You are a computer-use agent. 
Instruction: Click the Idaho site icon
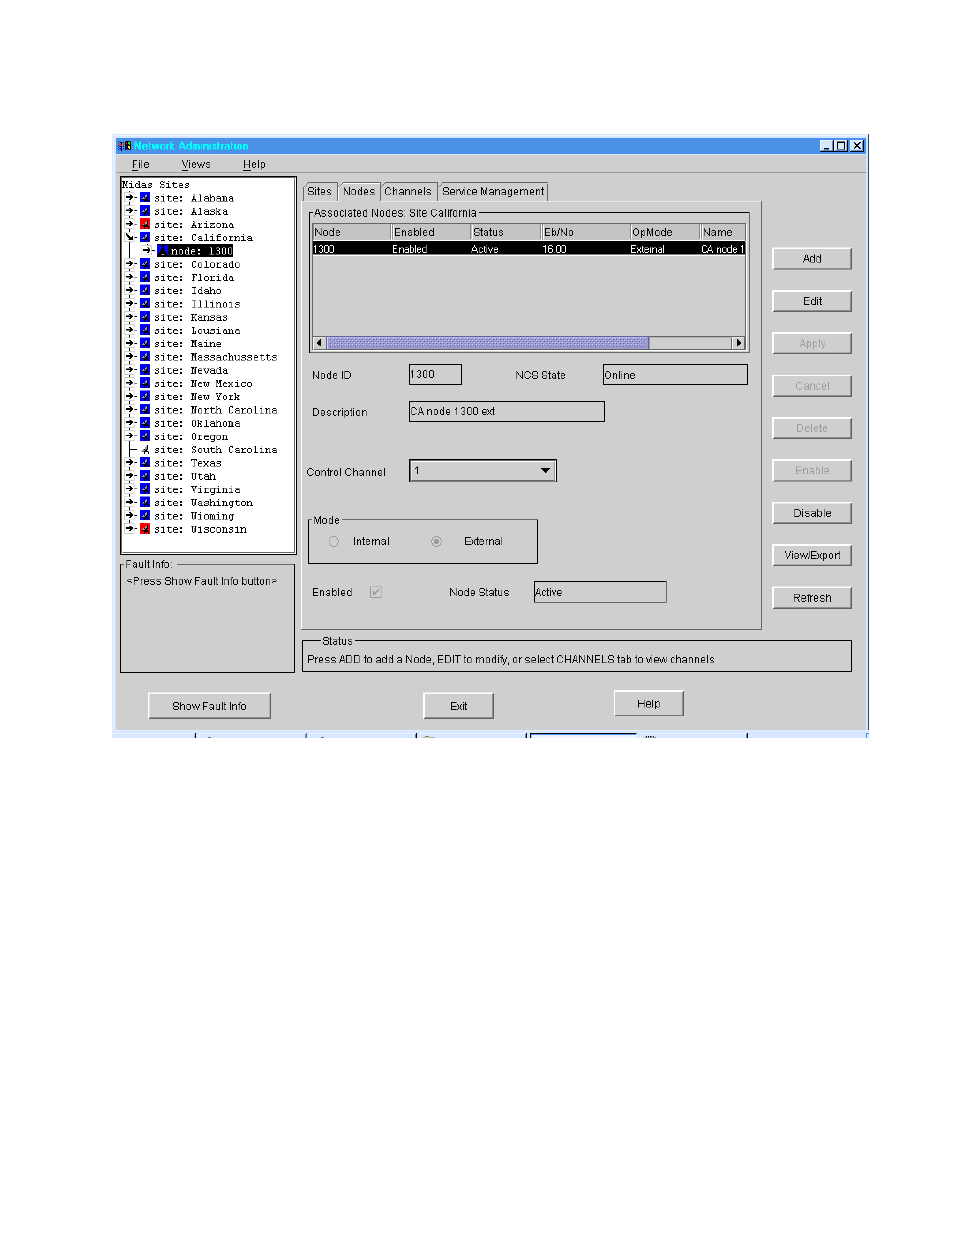145,290
